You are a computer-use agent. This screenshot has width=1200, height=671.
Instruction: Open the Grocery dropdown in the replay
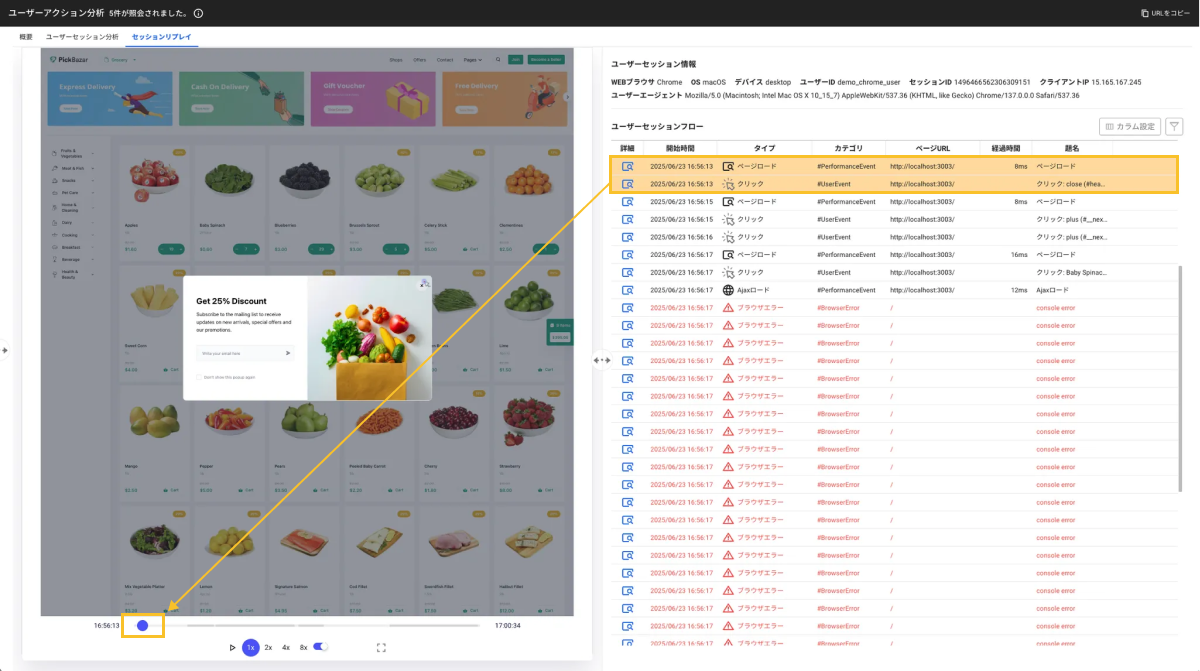point(120,60)
